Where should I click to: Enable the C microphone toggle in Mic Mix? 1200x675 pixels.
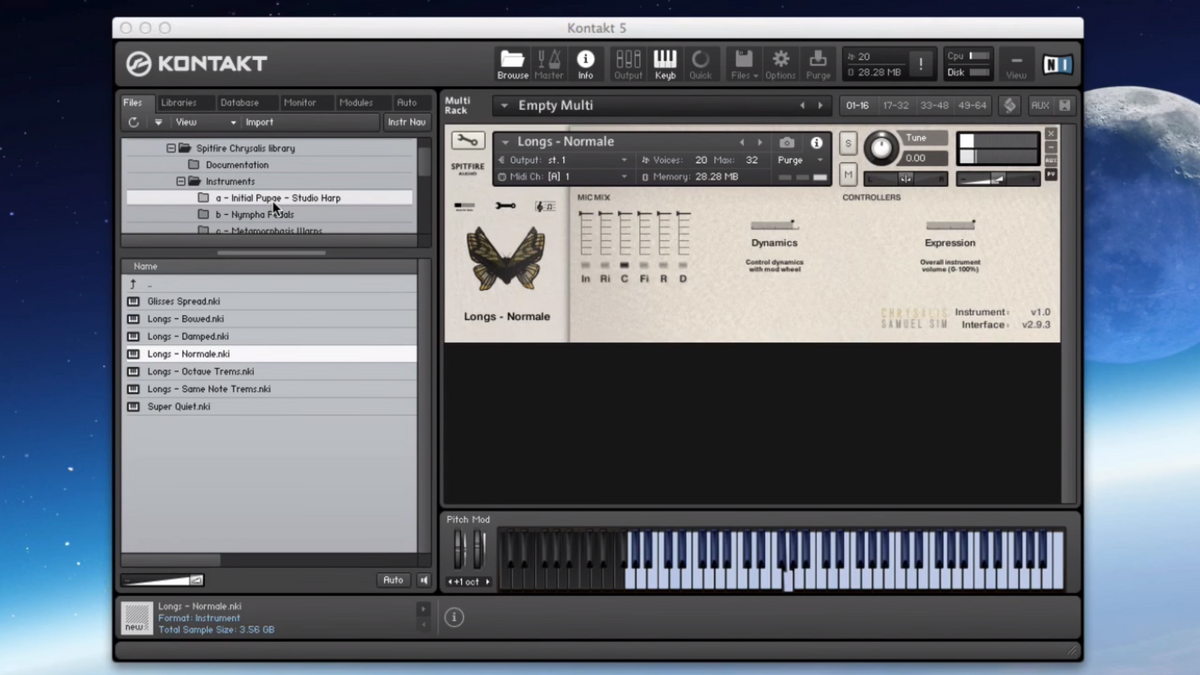tap(625, 265)
